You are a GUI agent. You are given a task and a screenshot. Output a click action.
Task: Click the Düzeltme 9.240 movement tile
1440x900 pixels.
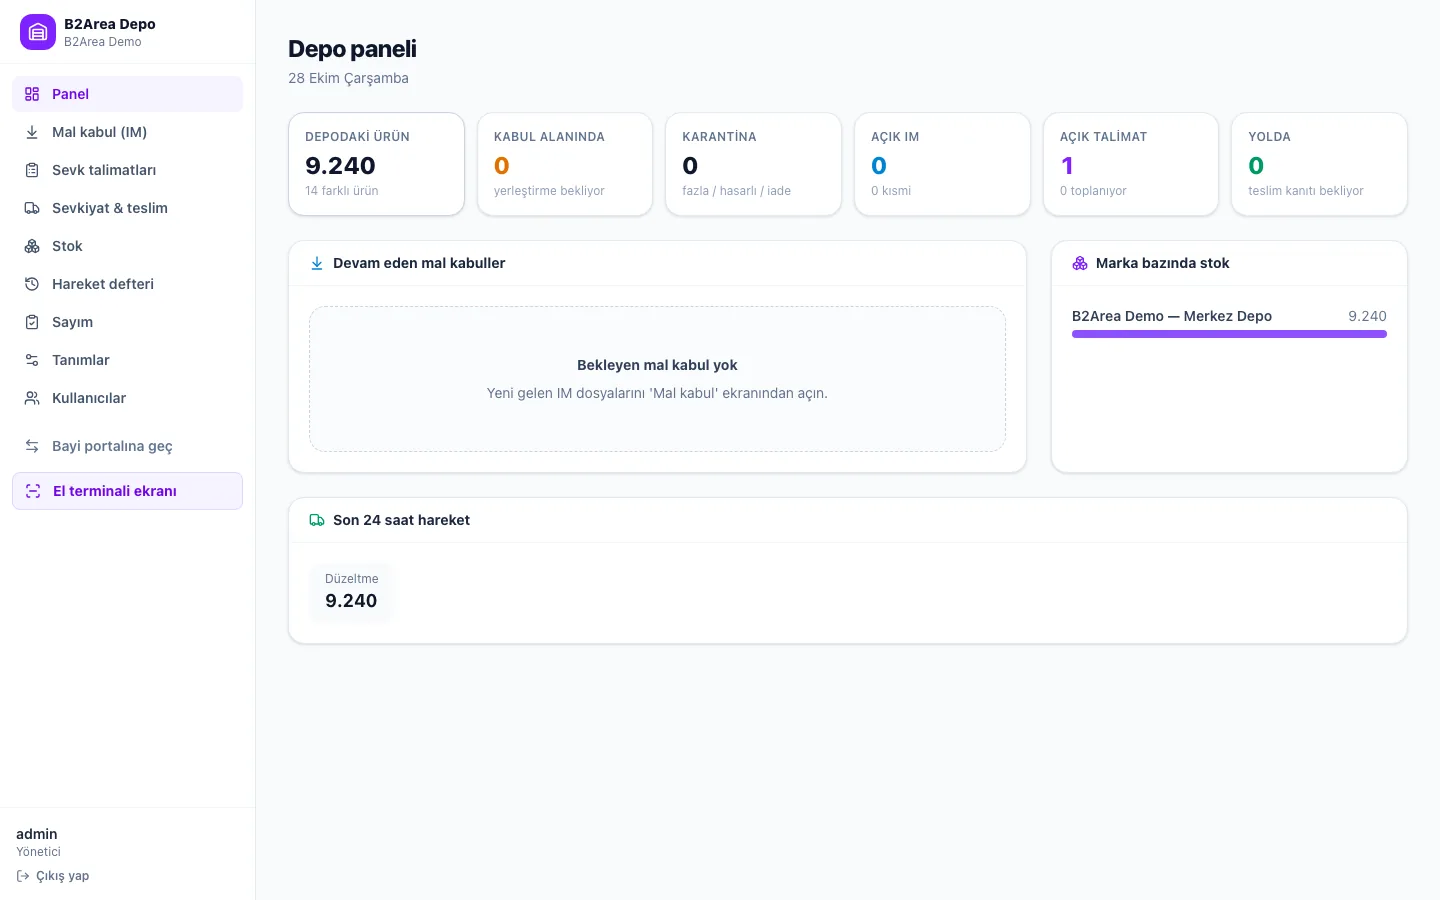click(x=351, y=592)
